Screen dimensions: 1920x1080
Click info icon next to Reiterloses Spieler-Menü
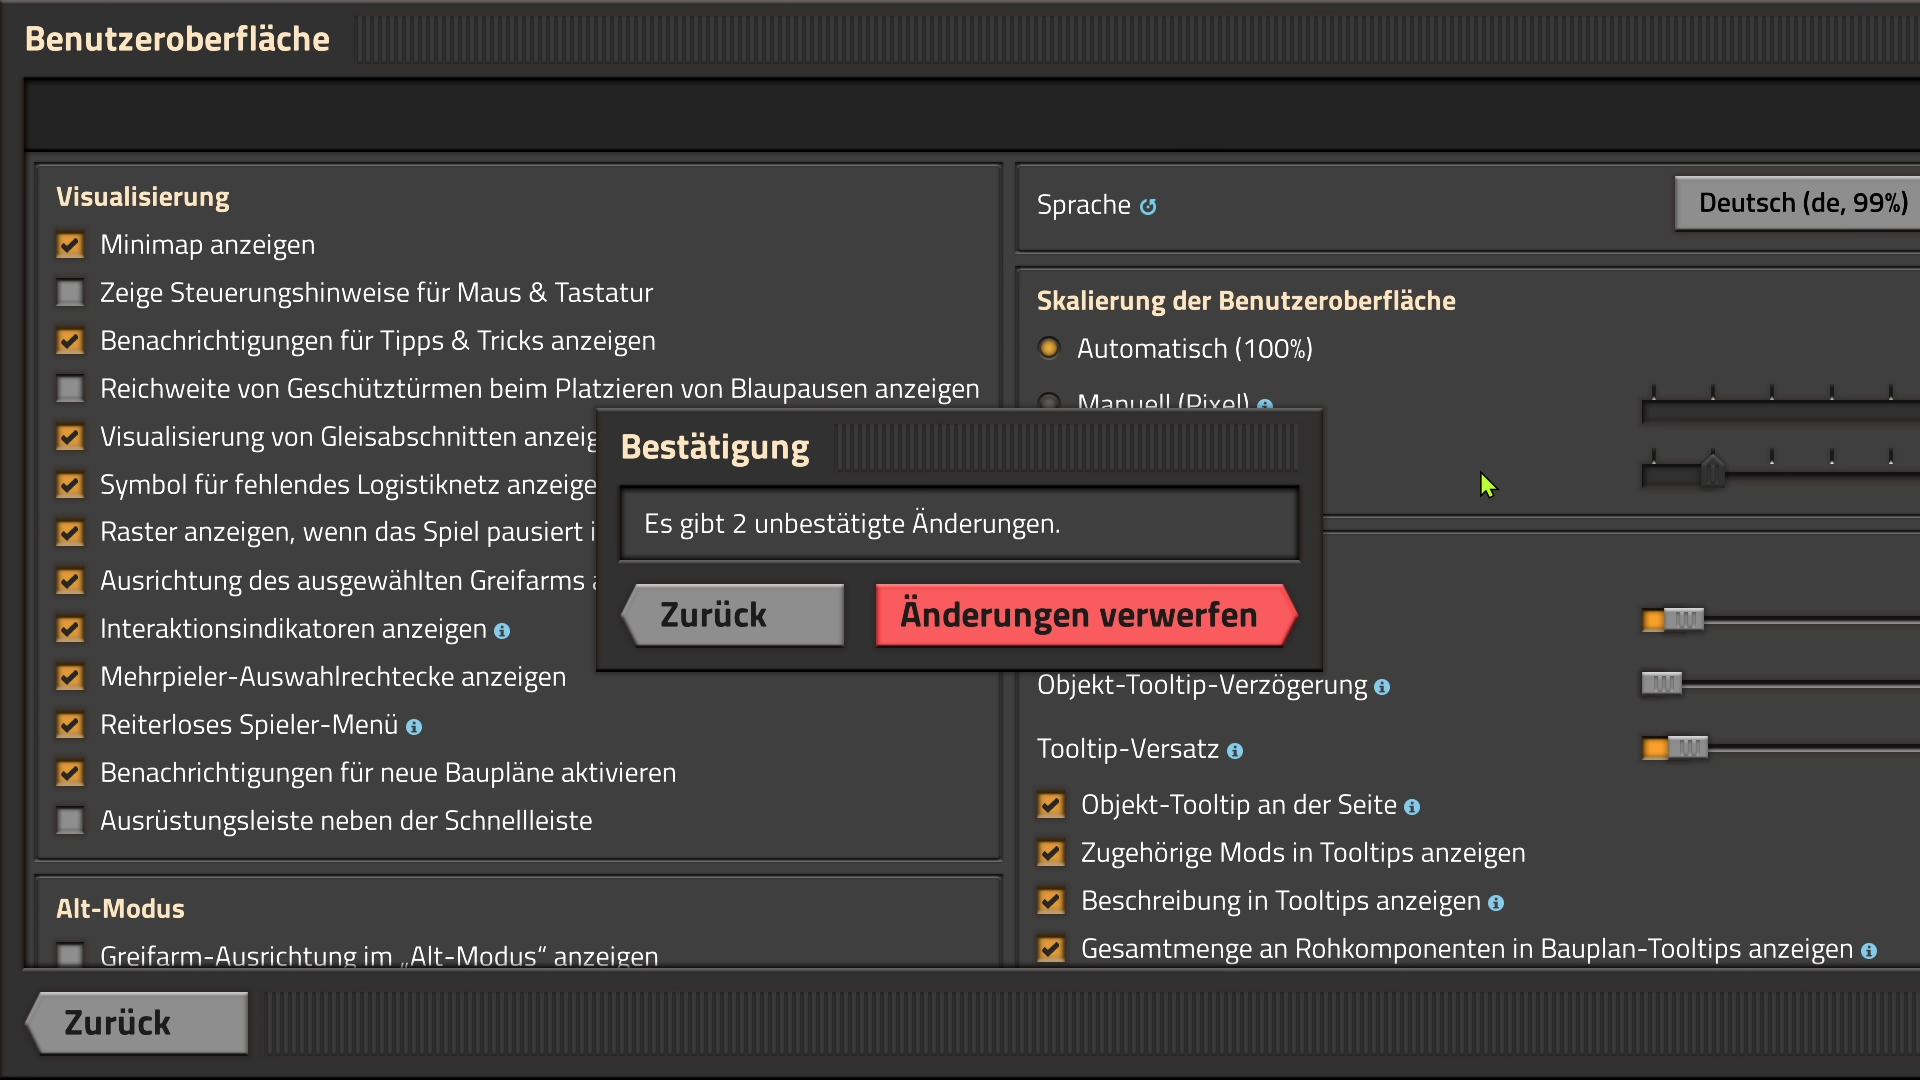pyautogui.click(x=414, y=727)
